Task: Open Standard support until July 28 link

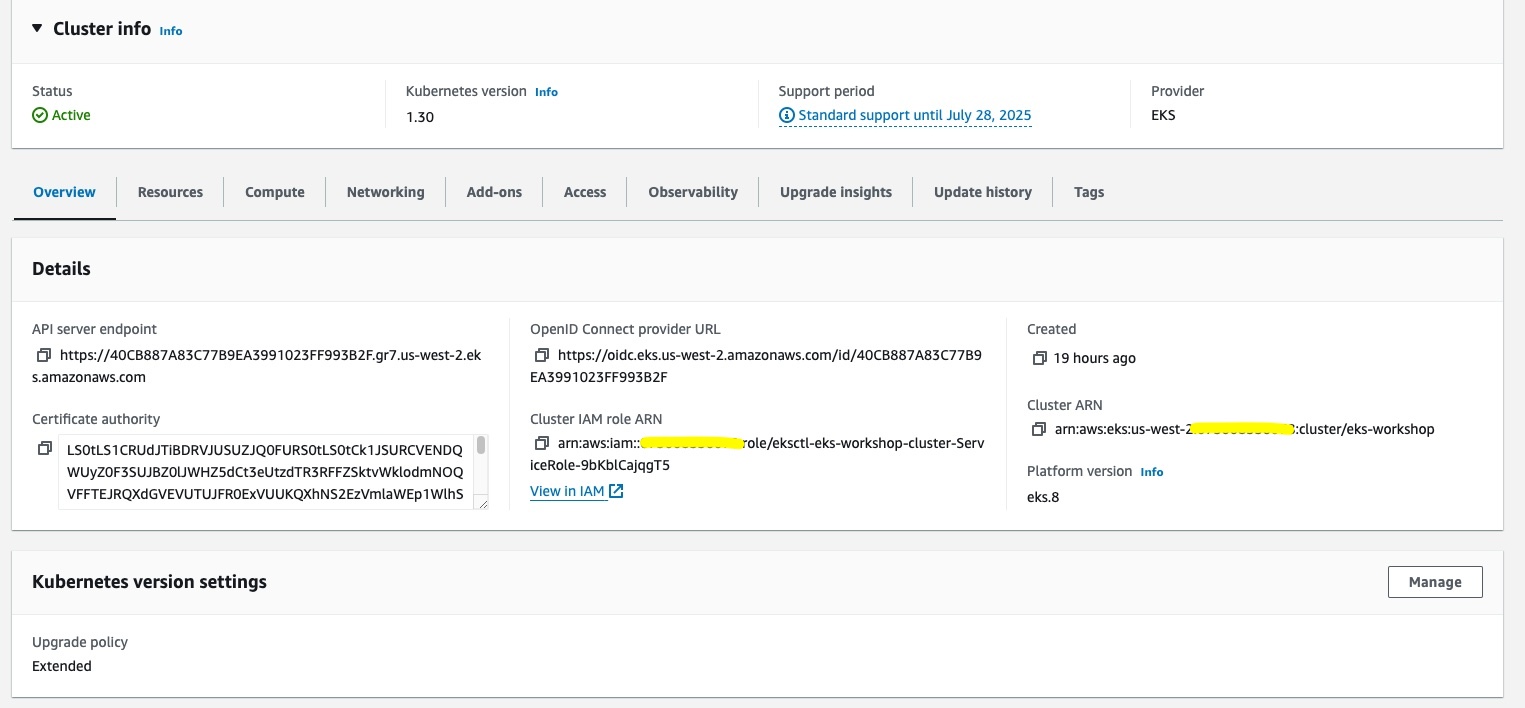Action: point(914,116)
